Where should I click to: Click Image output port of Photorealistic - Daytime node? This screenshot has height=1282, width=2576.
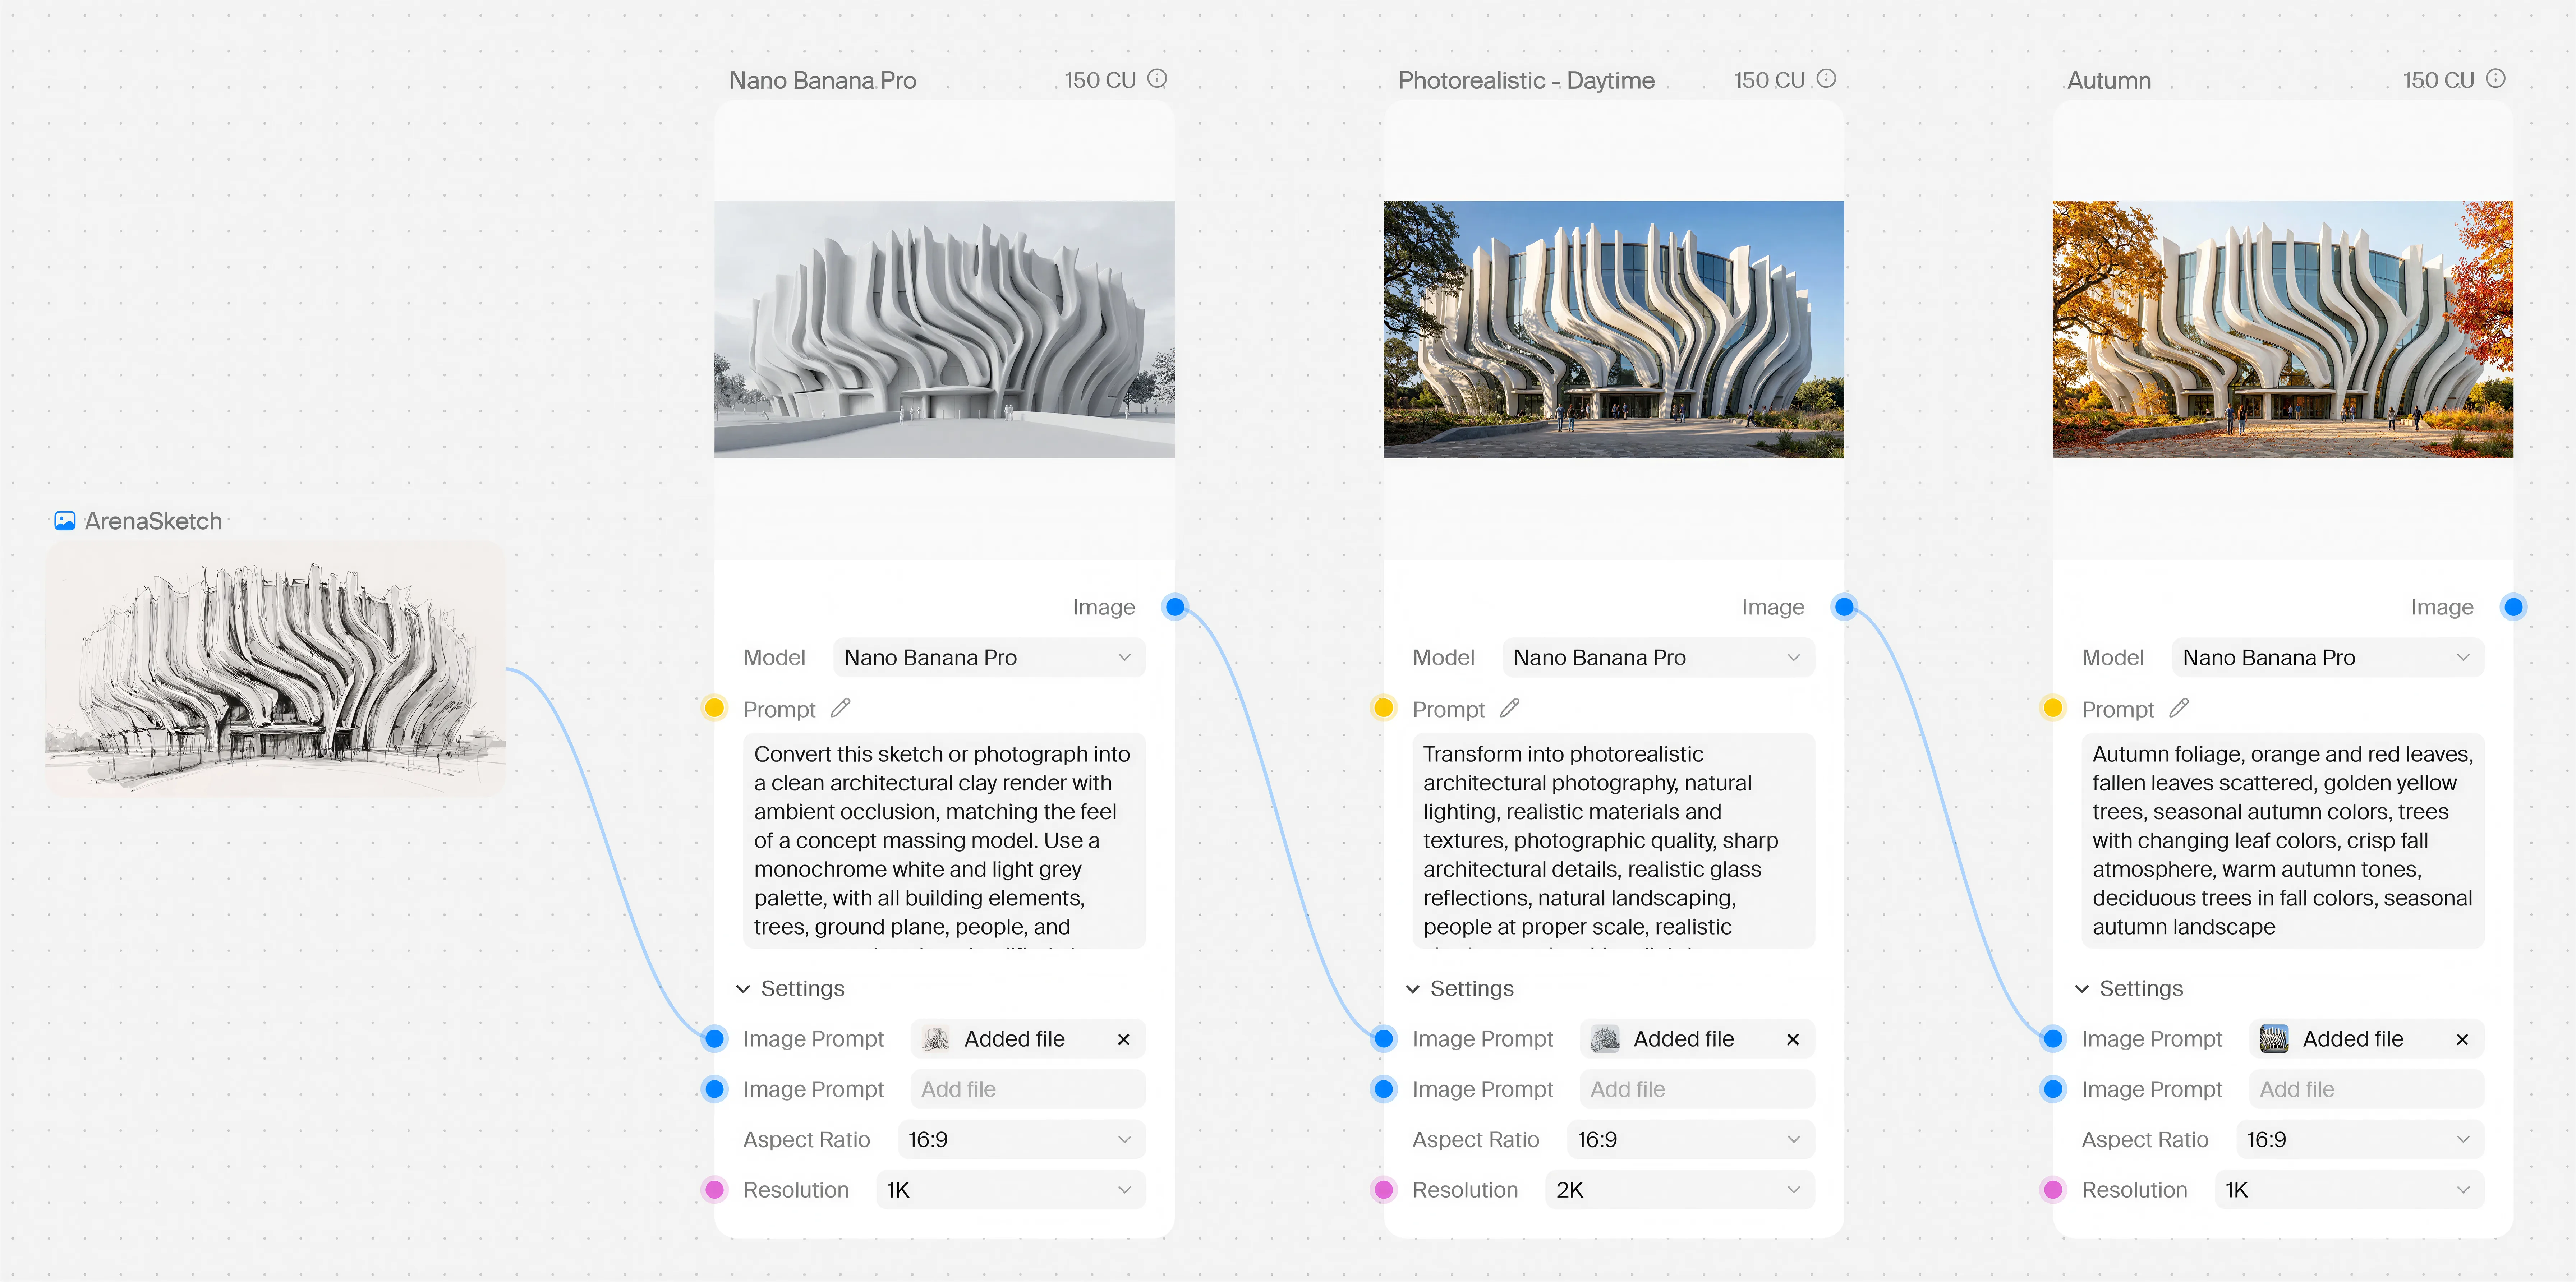[1844, 607]
